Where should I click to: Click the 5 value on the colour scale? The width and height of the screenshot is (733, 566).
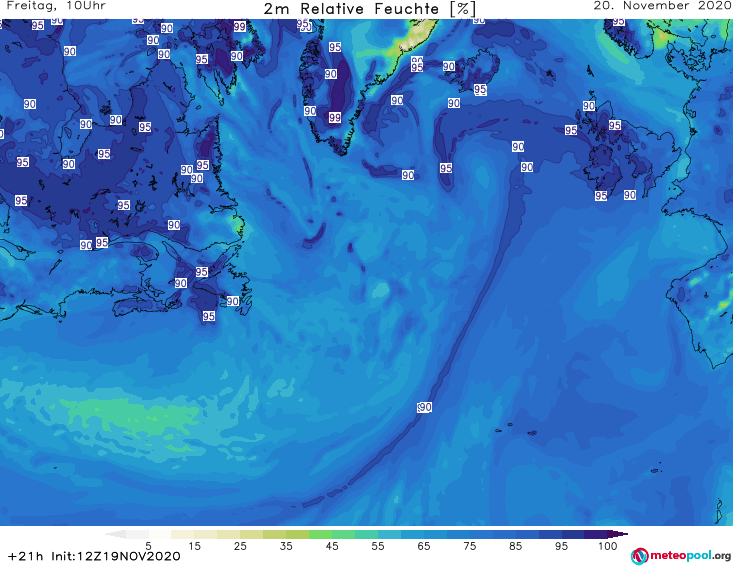coord(148,546)
